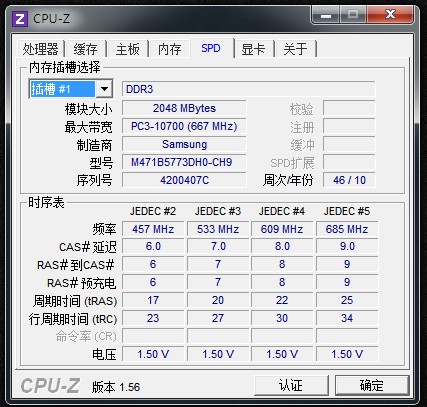Click the 46 / 10 week/year value

click(349, 180)
